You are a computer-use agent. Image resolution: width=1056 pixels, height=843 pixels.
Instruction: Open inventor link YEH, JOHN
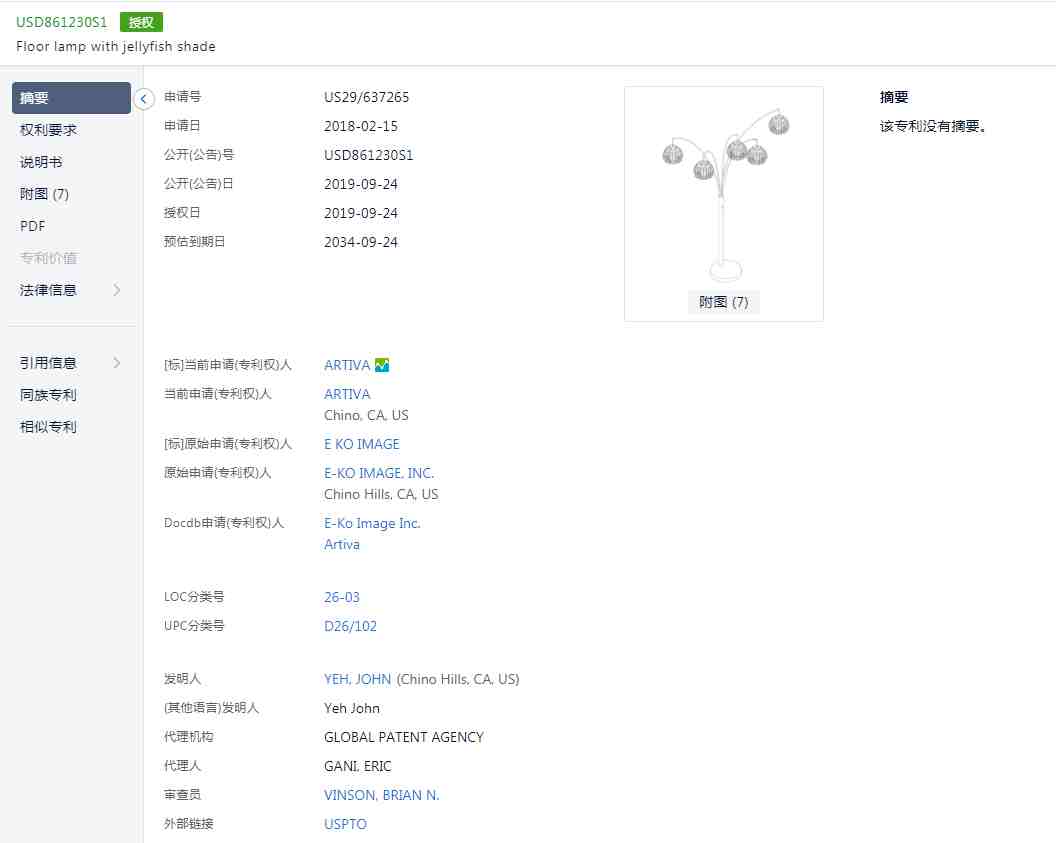pos(358,679)
